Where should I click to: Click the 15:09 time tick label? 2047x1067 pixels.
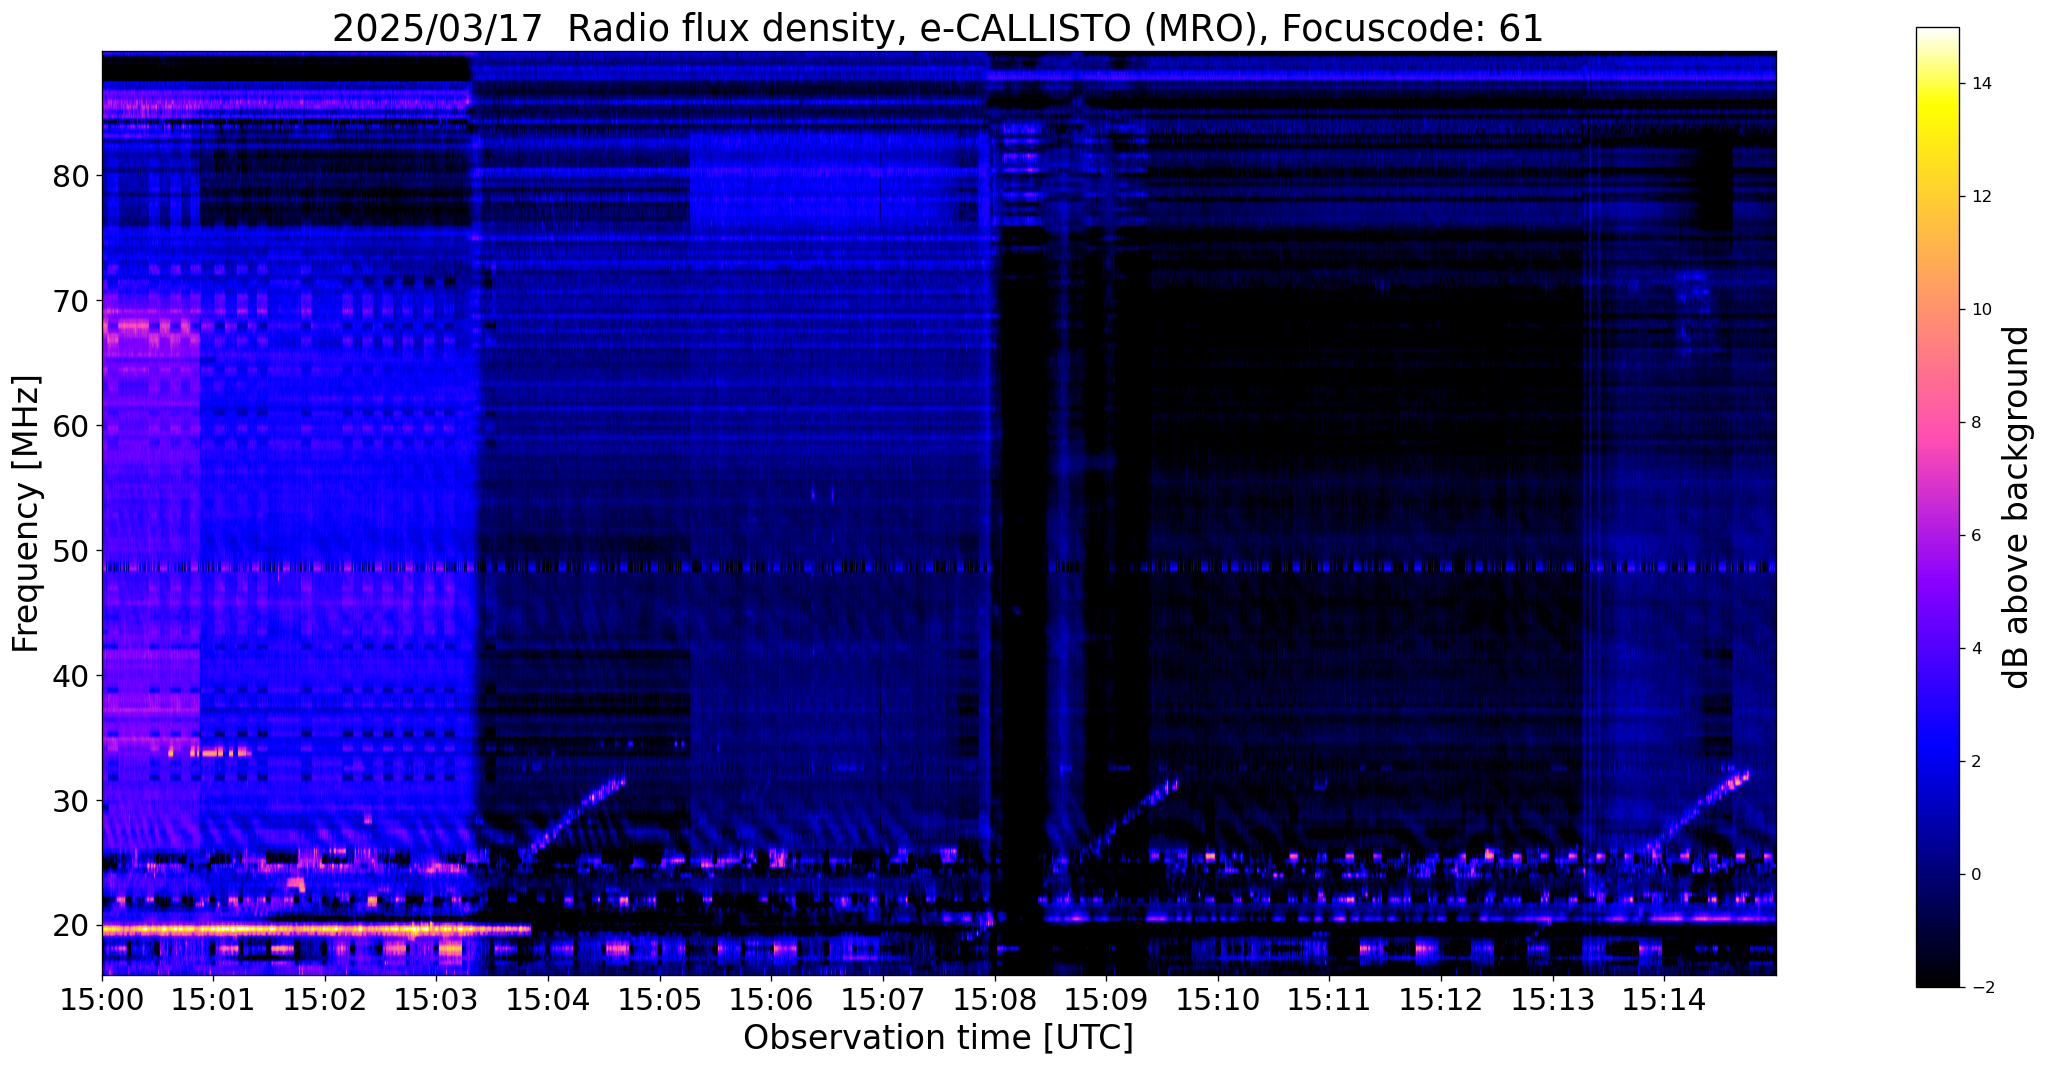tap(1106, 999)
